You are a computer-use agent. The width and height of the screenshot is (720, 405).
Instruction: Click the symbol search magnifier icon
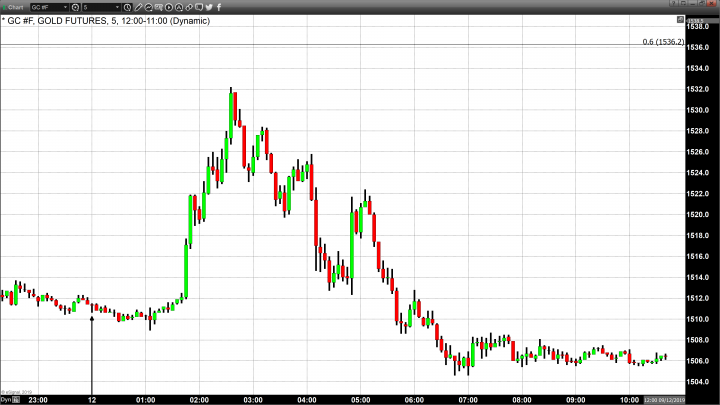75,7
